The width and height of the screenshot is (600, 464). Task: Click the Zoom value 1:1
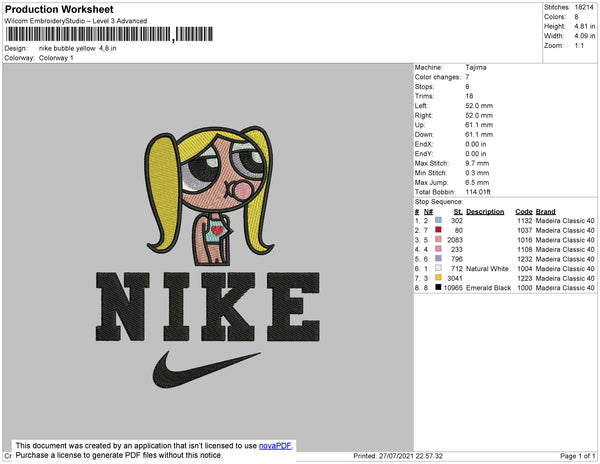click(579, 46)
